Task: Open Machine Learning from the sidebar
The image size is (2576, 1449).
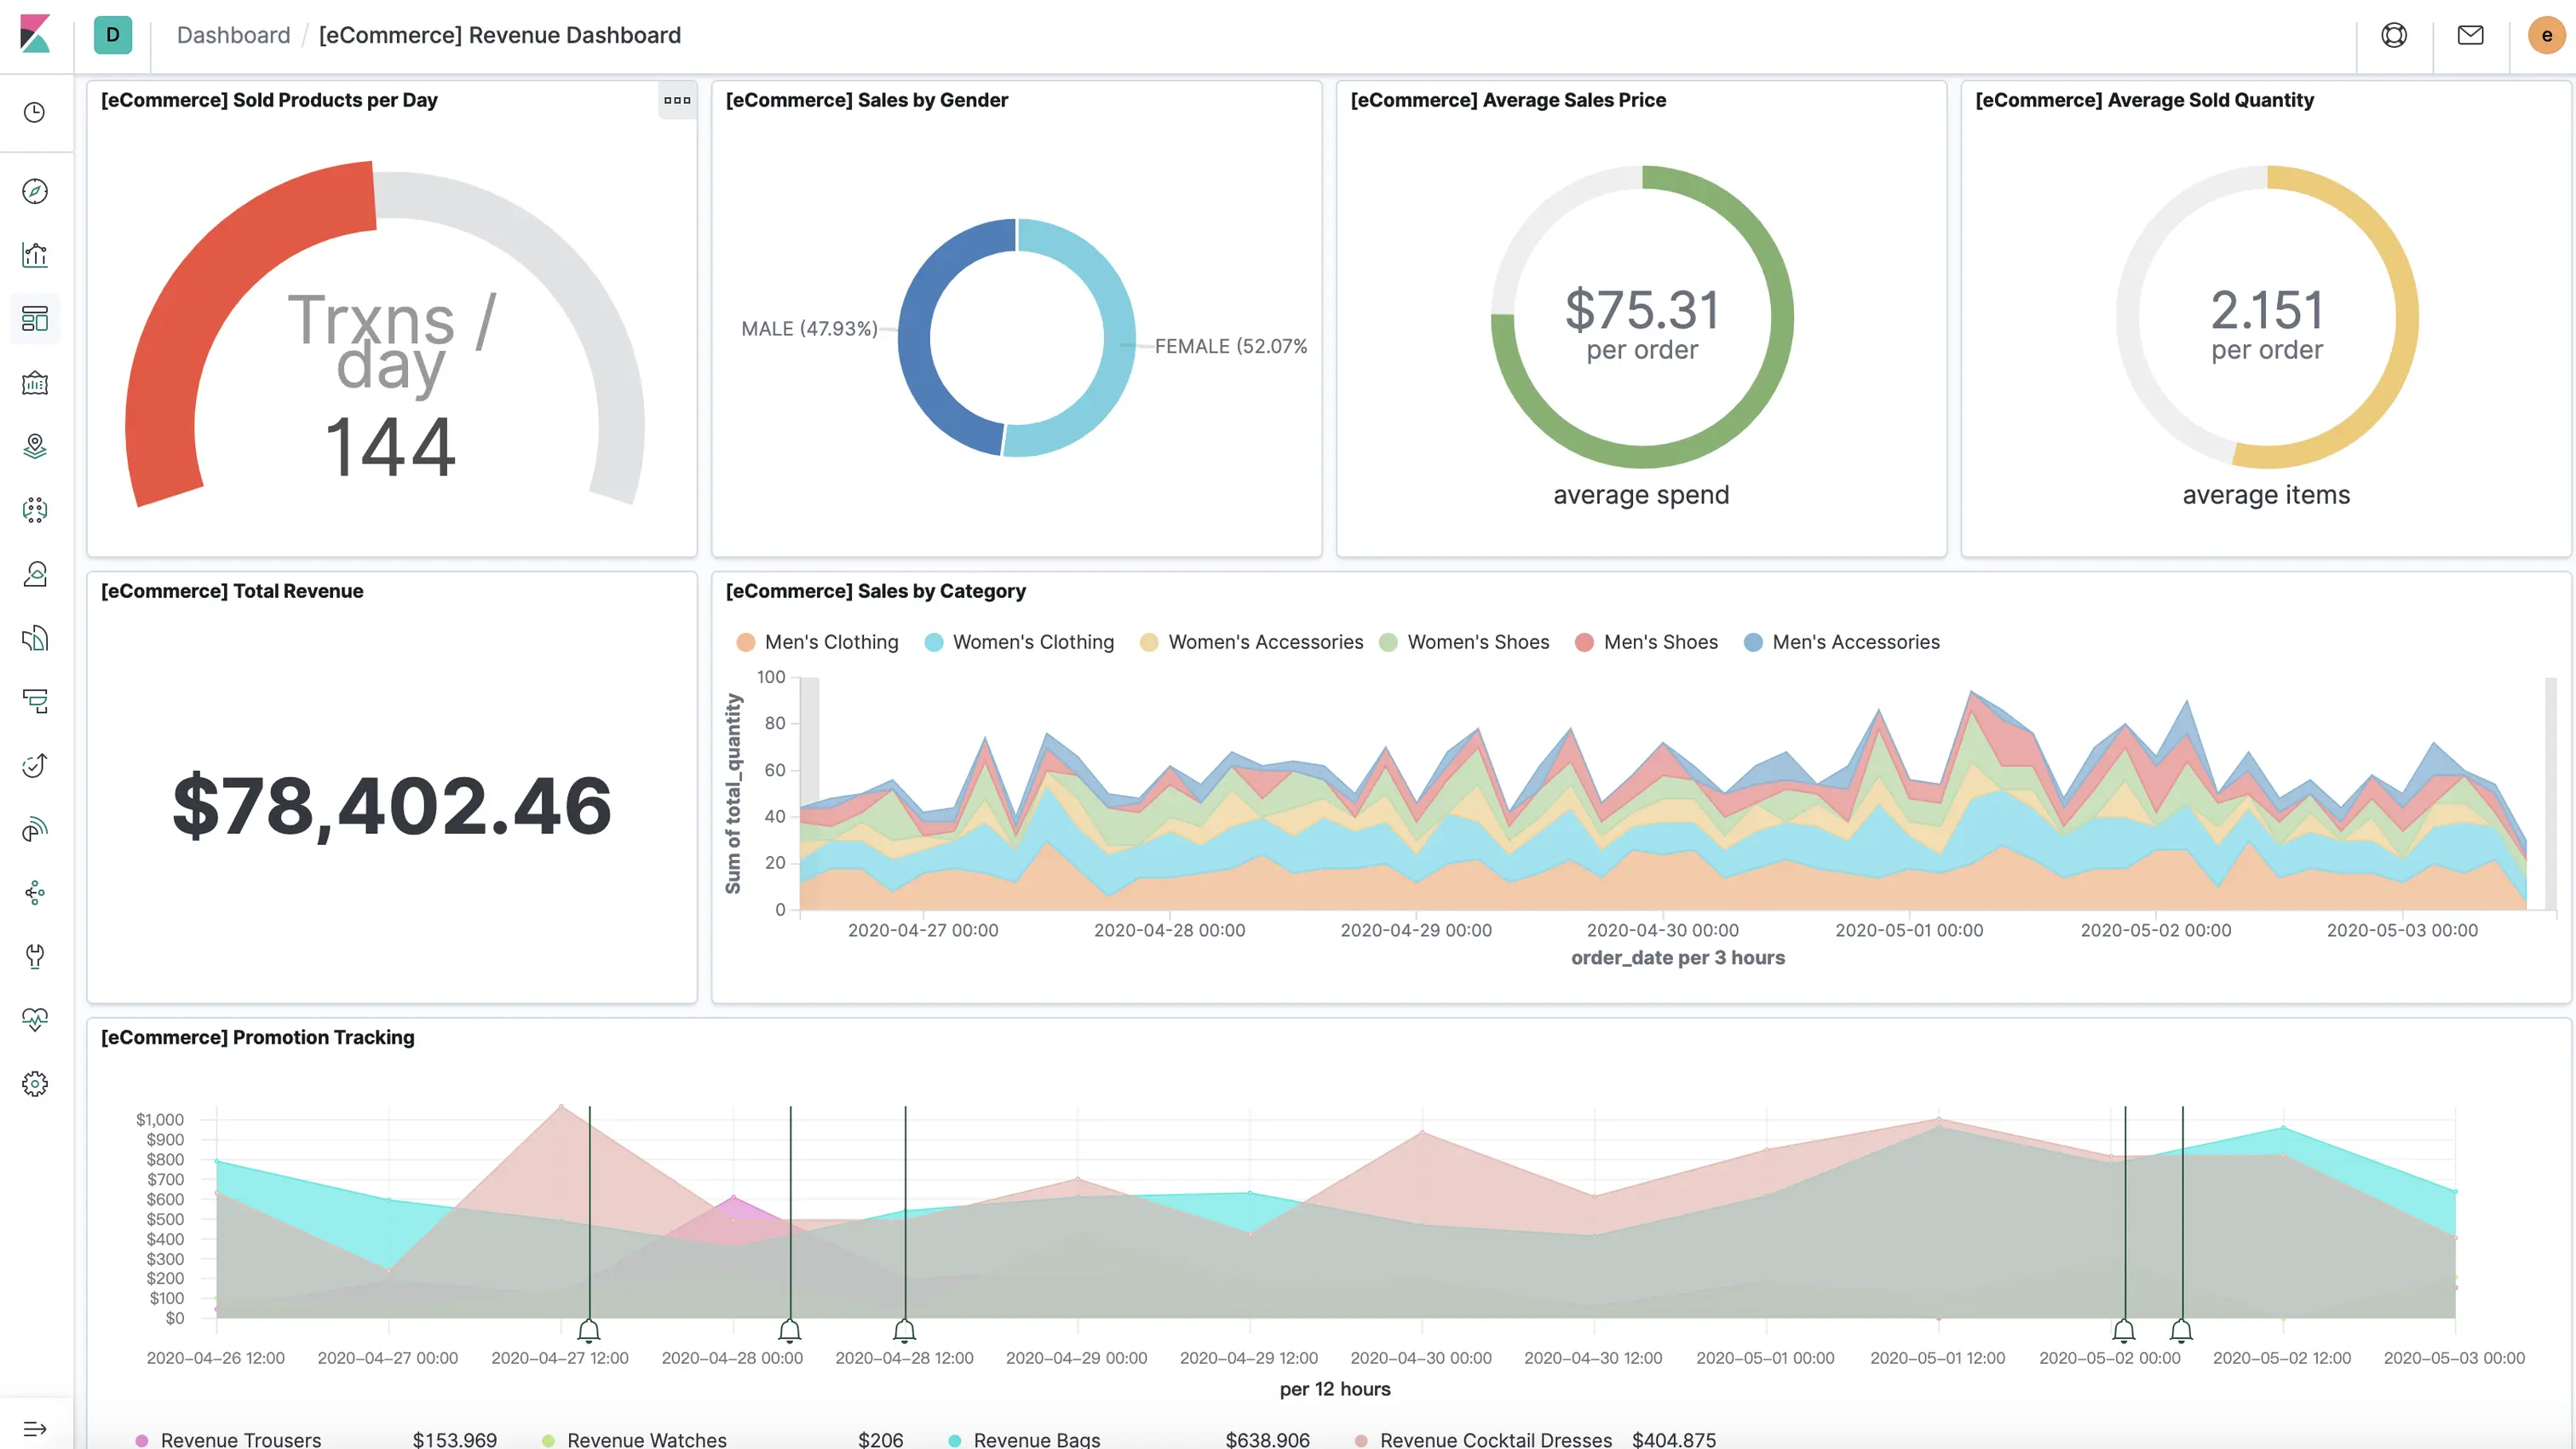Action: click(35, 509)
